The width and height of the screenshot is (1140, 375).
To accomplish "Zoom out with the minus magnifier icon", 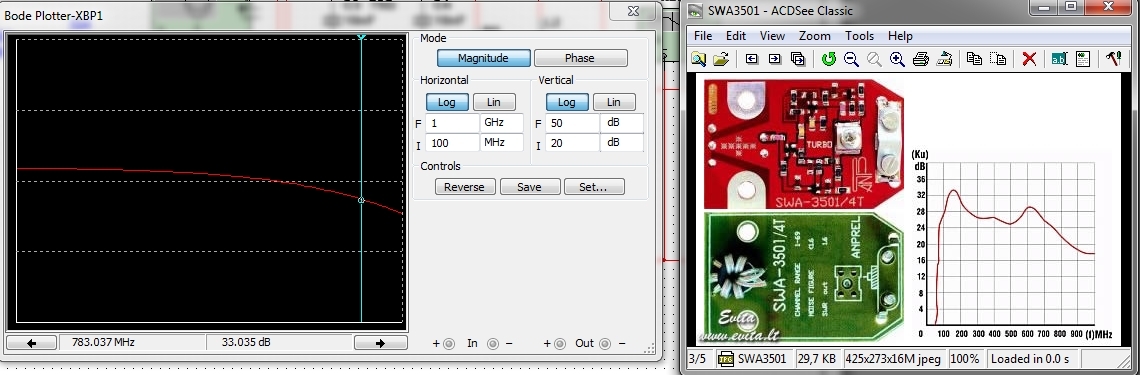I will coord(851,60).
